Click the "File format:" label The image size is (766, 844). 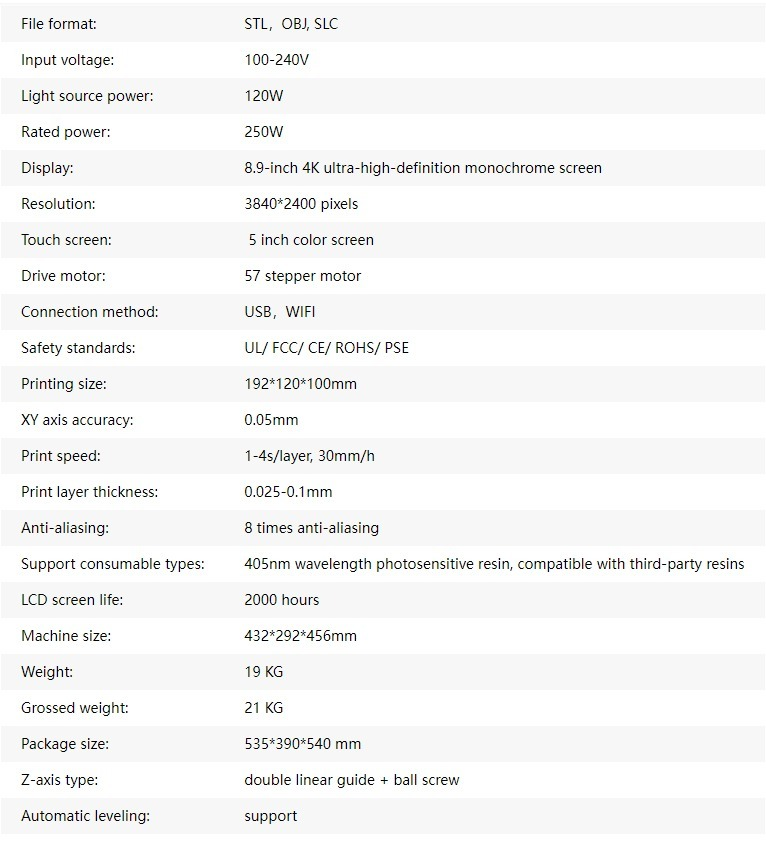pyautogui.click(x=59, y=24)
